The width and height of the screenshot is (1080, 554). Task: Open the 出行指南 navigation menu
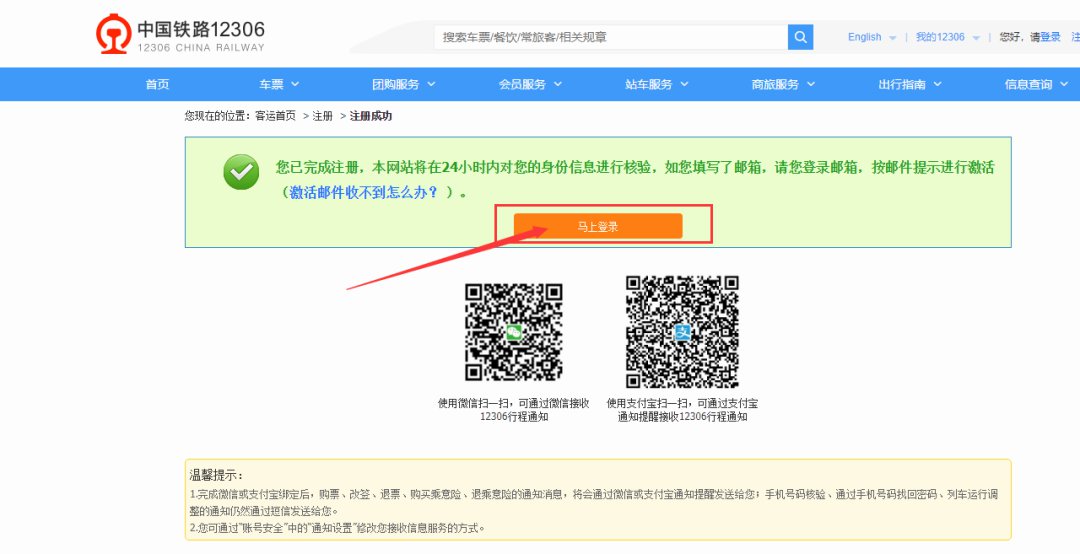point(902,84)
